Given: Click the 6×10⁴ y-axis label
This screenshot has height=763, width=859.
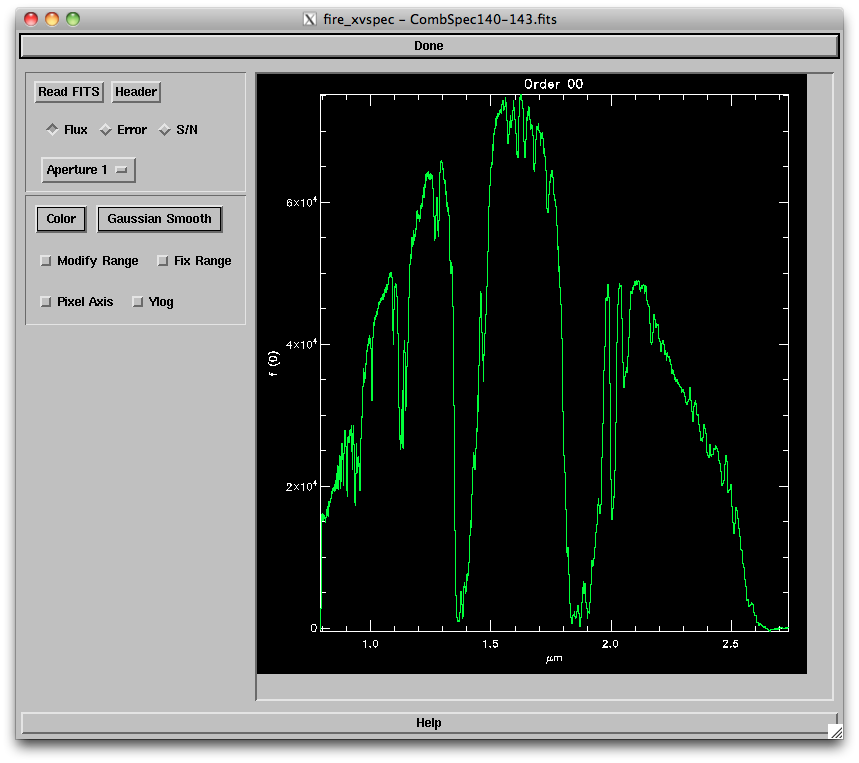Looking at the screenshot, I should coord(301,203).
